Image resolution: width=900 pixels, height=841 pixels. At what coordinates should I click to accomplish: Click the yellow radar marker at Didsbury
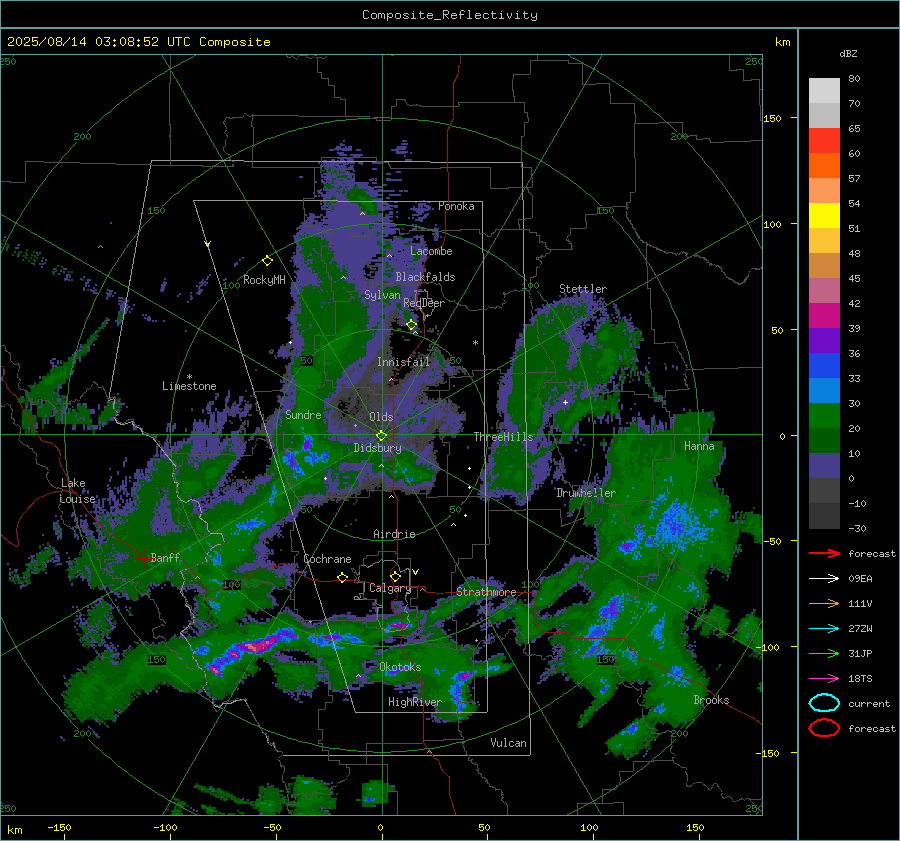coord(381,436)
